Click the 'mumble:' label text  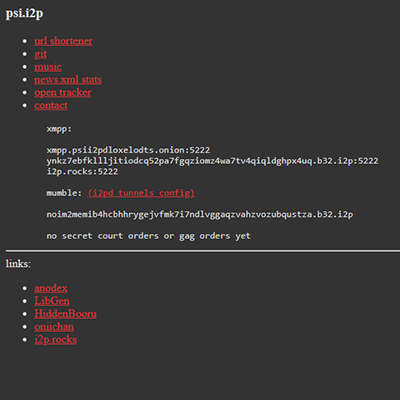point(64,193)
